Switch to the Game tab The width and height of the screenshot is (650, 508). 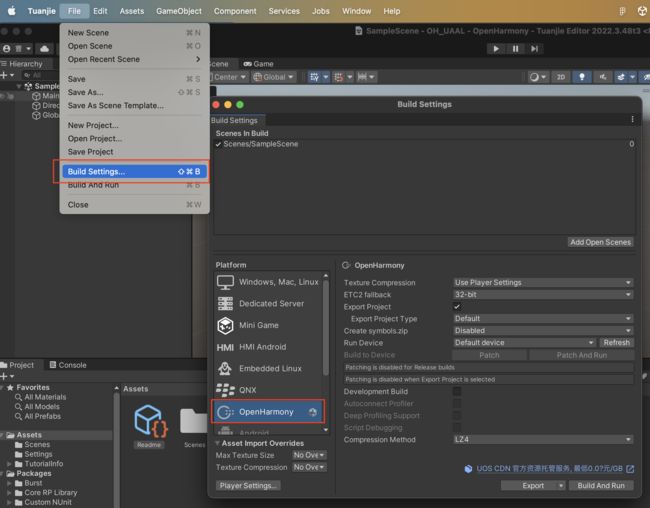click(x=259, y=64)
